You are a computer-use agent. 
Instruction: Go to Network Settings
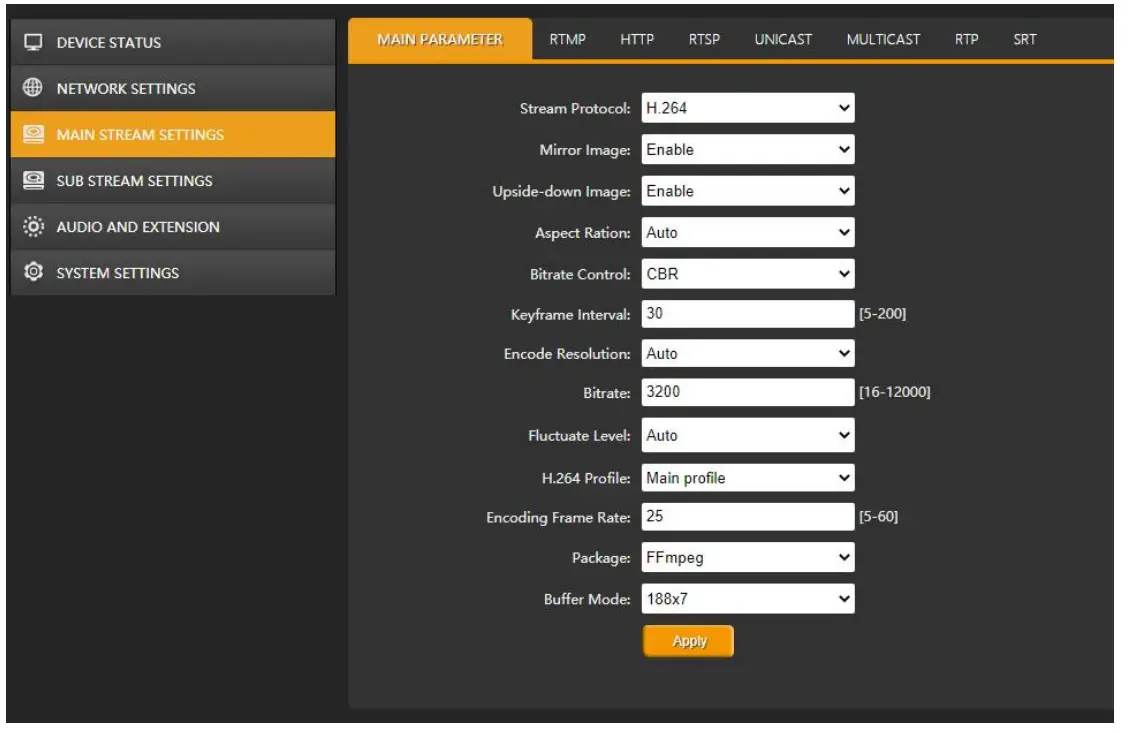click(173, 88)
